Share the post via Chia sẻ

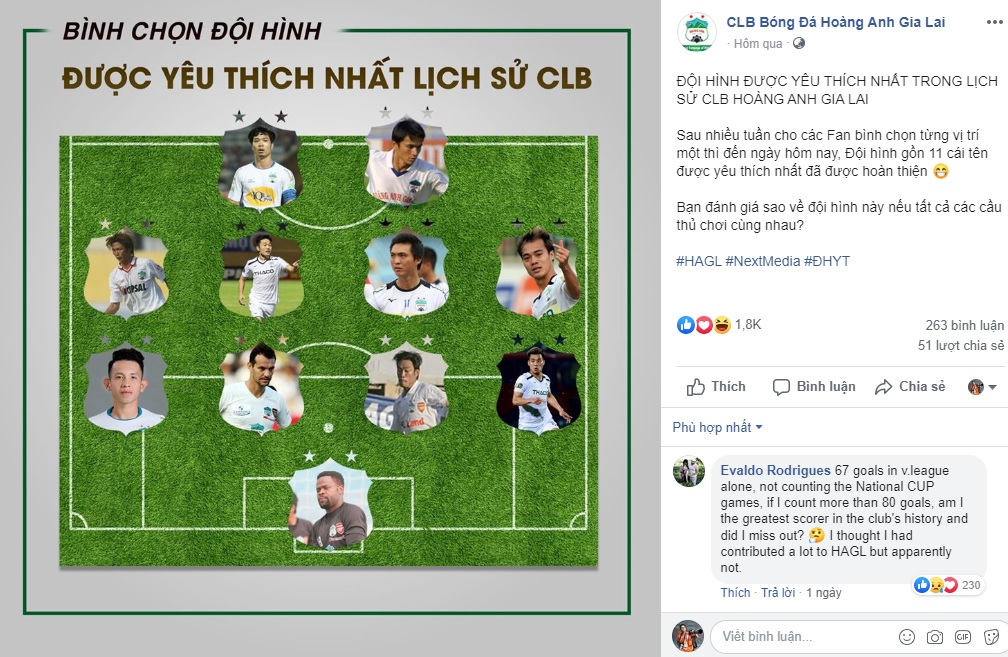pyautogui.click(x=909, y=387)
